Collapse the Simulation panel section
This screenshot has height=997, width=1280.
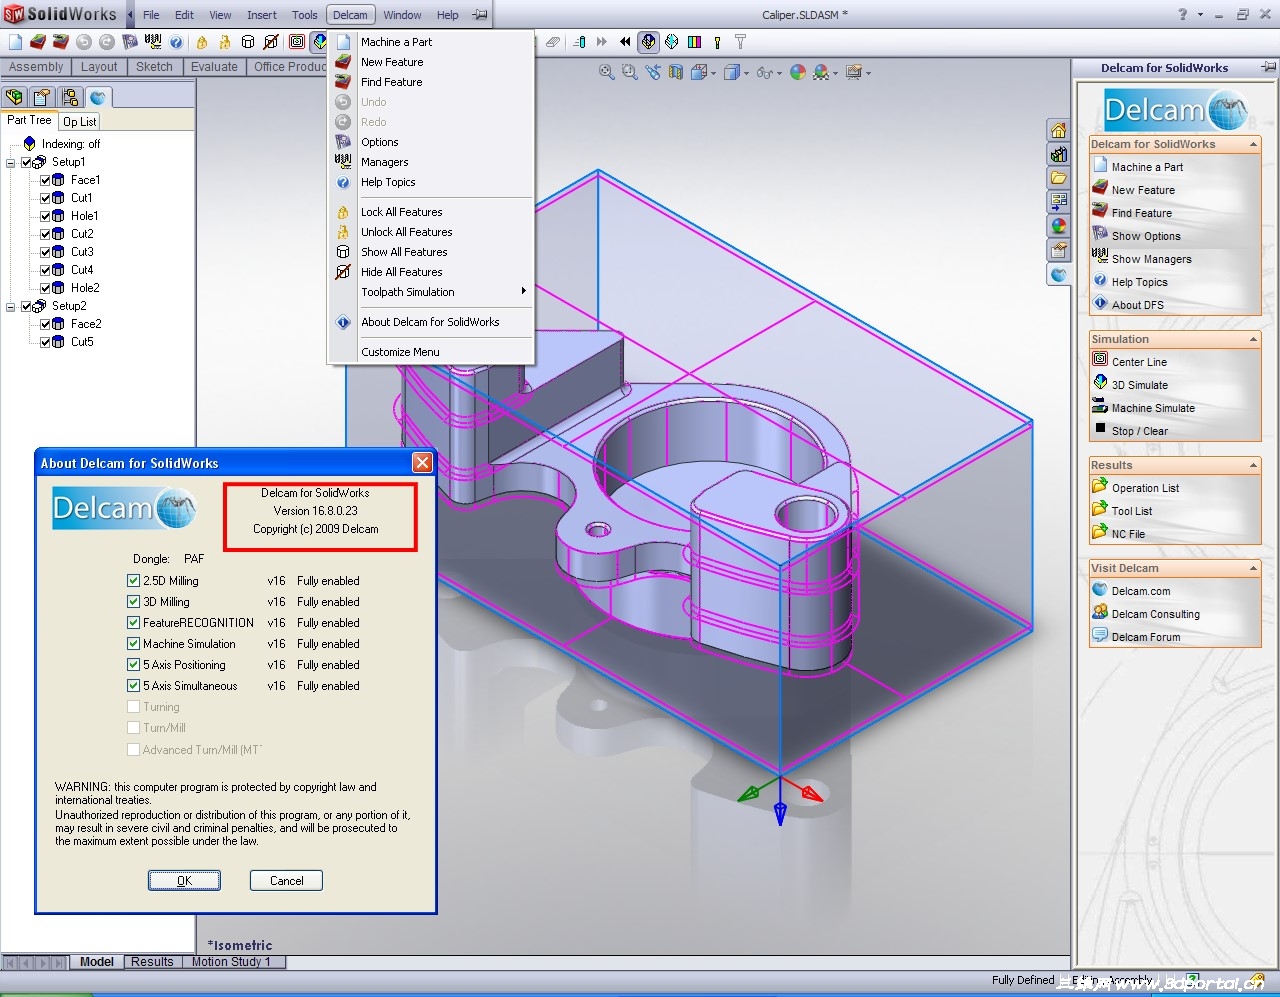click(x=1253, y=339)
